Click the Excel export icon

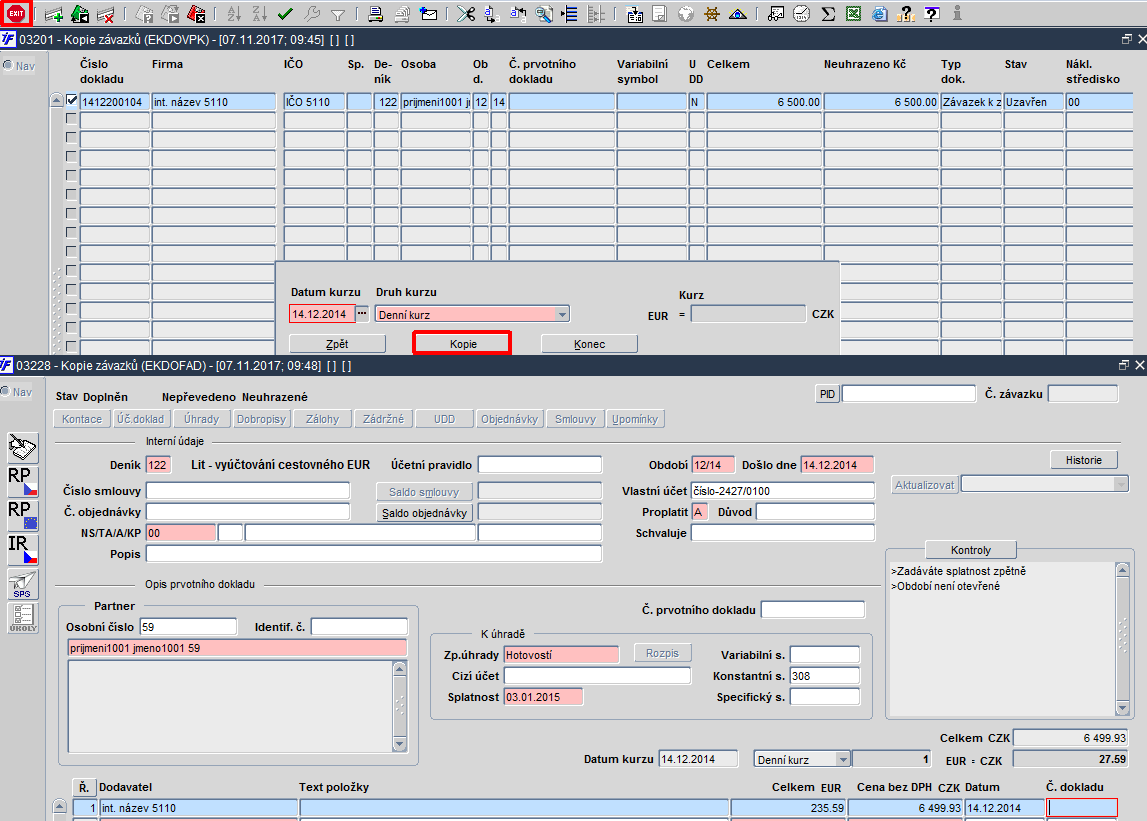[x=854, y=13]
